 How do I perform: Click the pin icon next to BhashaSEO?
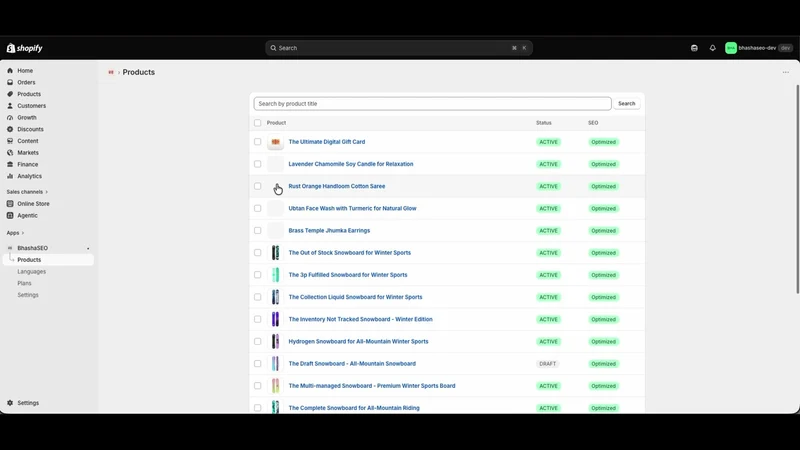(88, 248)
